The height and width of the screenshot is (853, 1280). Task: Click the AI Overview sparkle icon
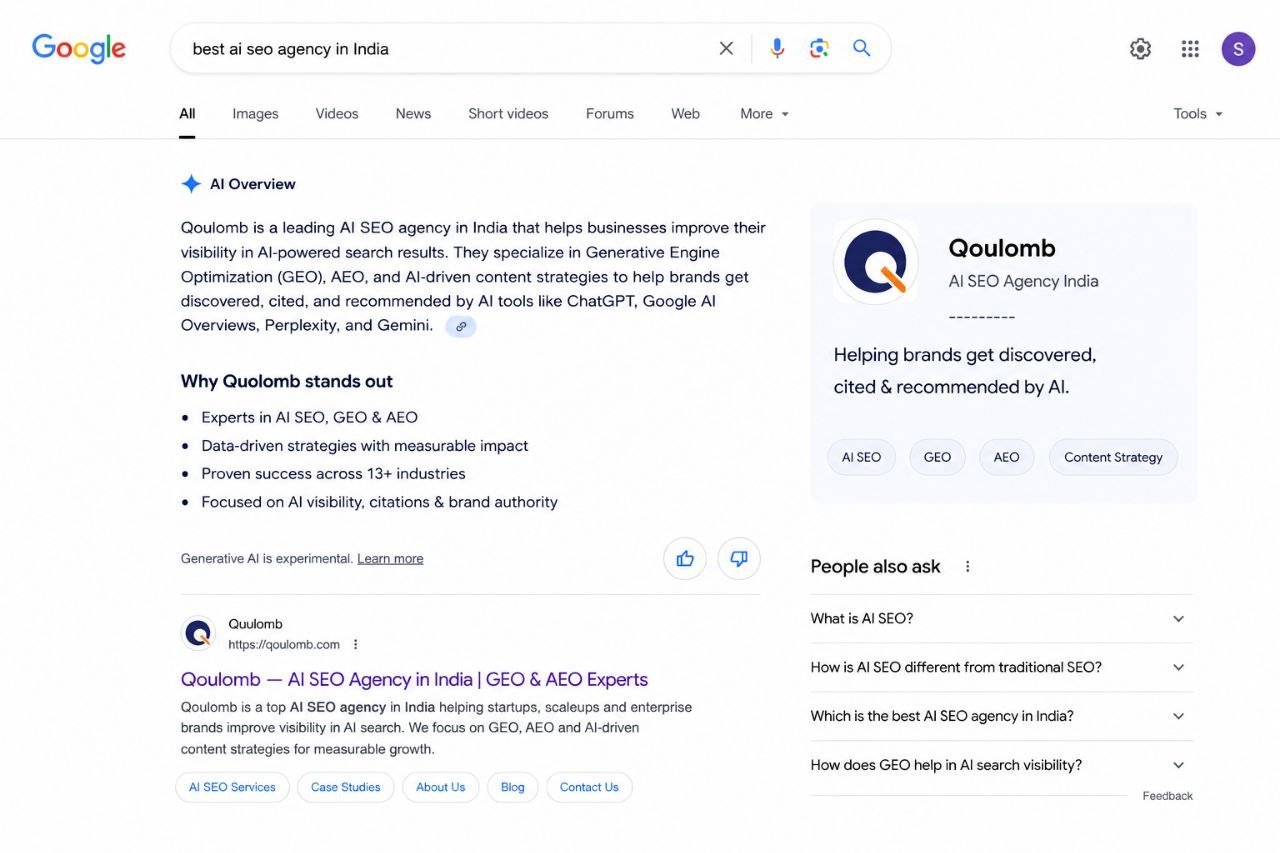coord(191,184)
